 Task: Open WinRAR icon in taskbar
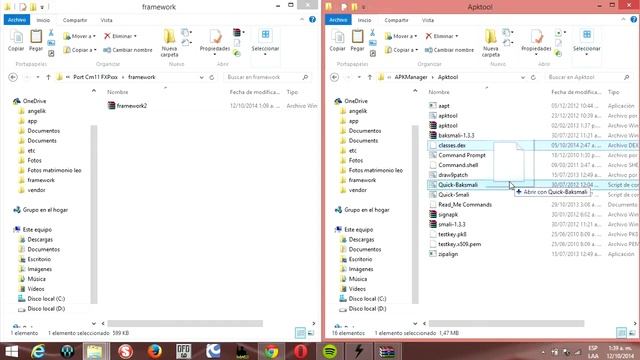click(387, 351)
